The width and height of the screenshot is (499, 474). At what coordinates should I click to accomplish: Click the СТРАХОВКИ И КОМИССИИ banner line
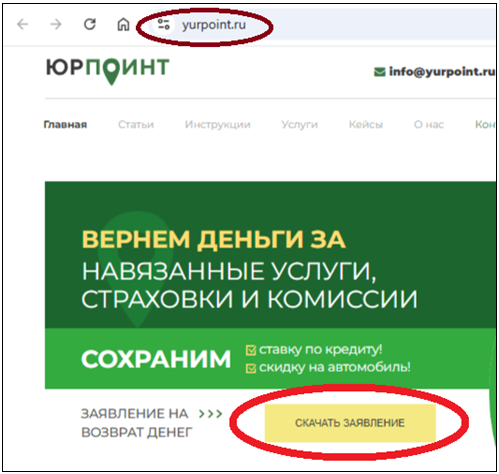[x=249, y=299]
